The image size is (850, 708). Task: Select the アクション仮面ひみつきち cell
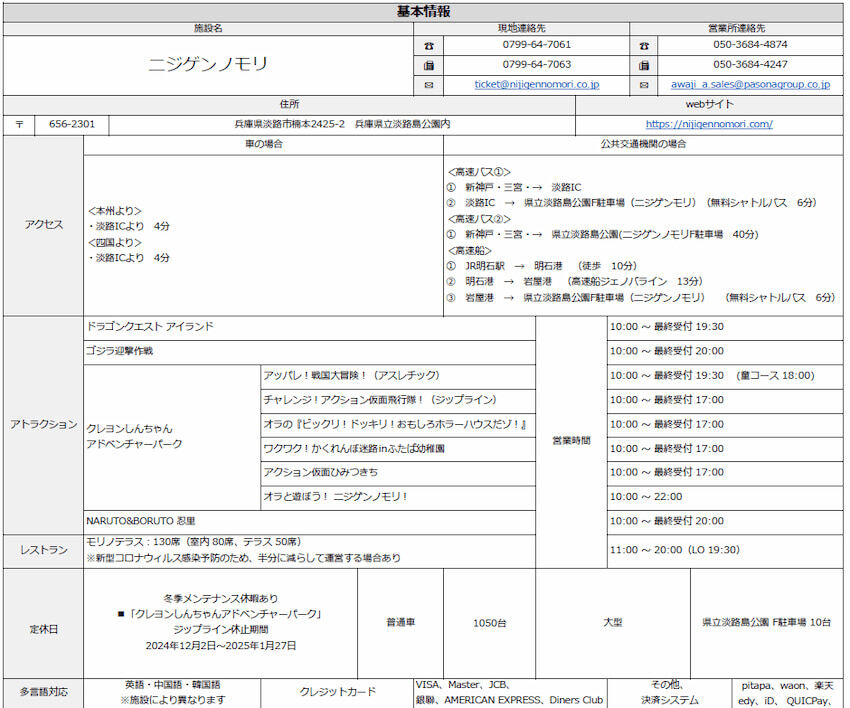click(398, 473)
